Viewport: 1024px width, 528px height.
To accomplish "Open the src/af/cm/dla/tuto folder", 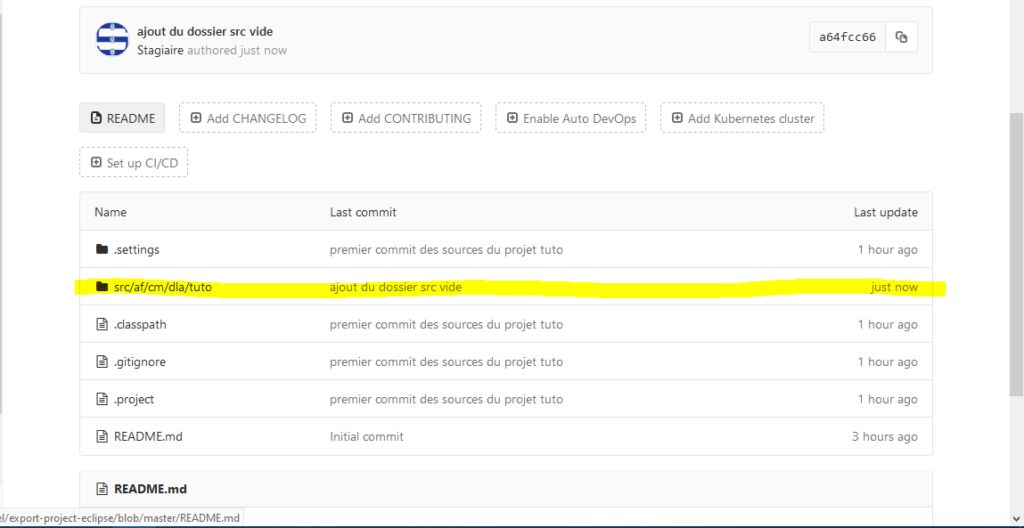I will coord(162,287).
